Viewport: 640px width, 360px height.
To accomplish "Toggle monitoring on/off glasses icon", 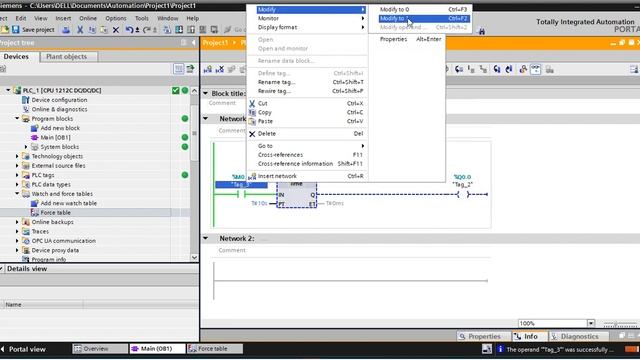I will point(536,69).
